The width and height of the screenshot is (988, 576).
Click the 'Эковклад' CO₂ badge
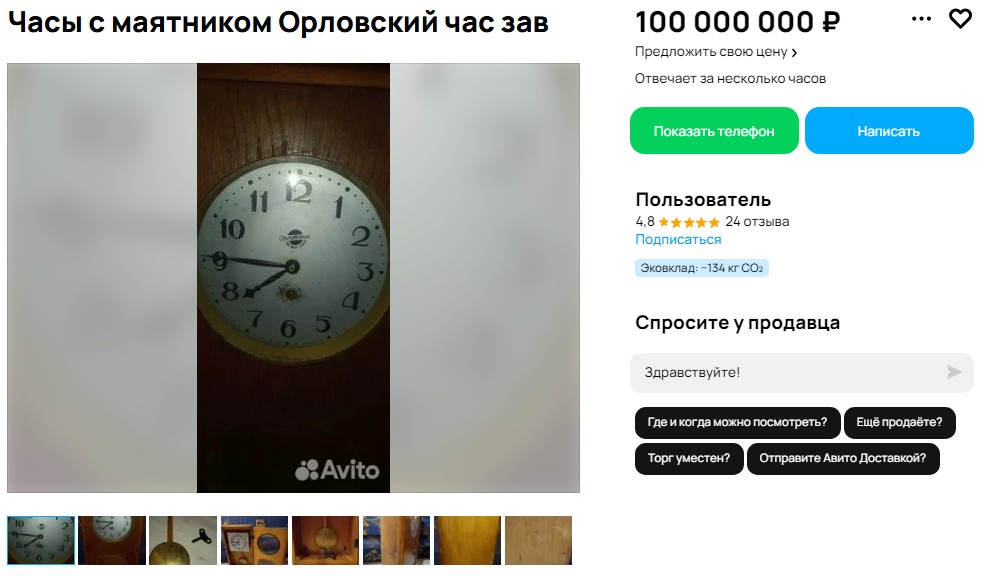(x=701, y=268)
